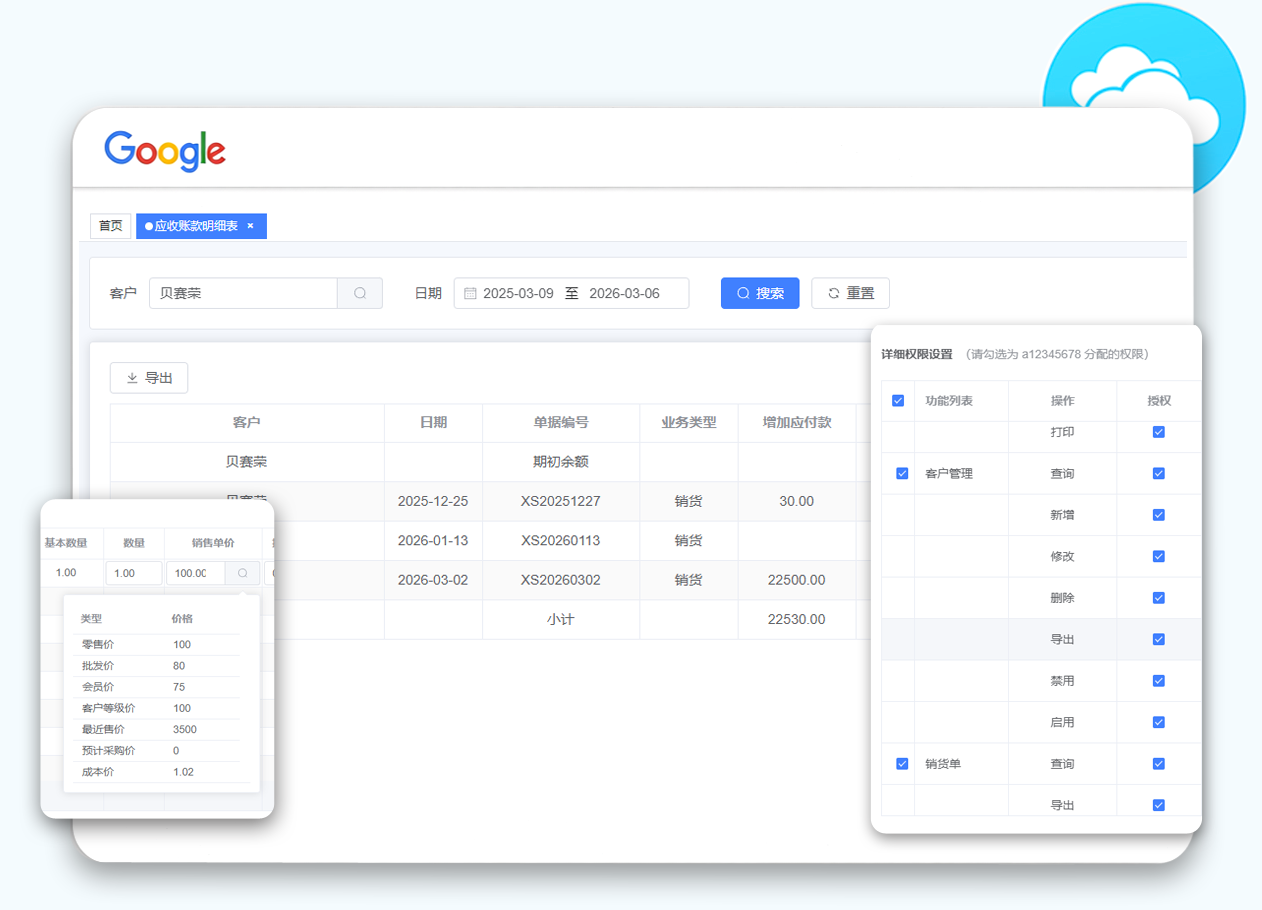Click the 客户 name input field
The image size is (1262, 910).
coord(243,293)
